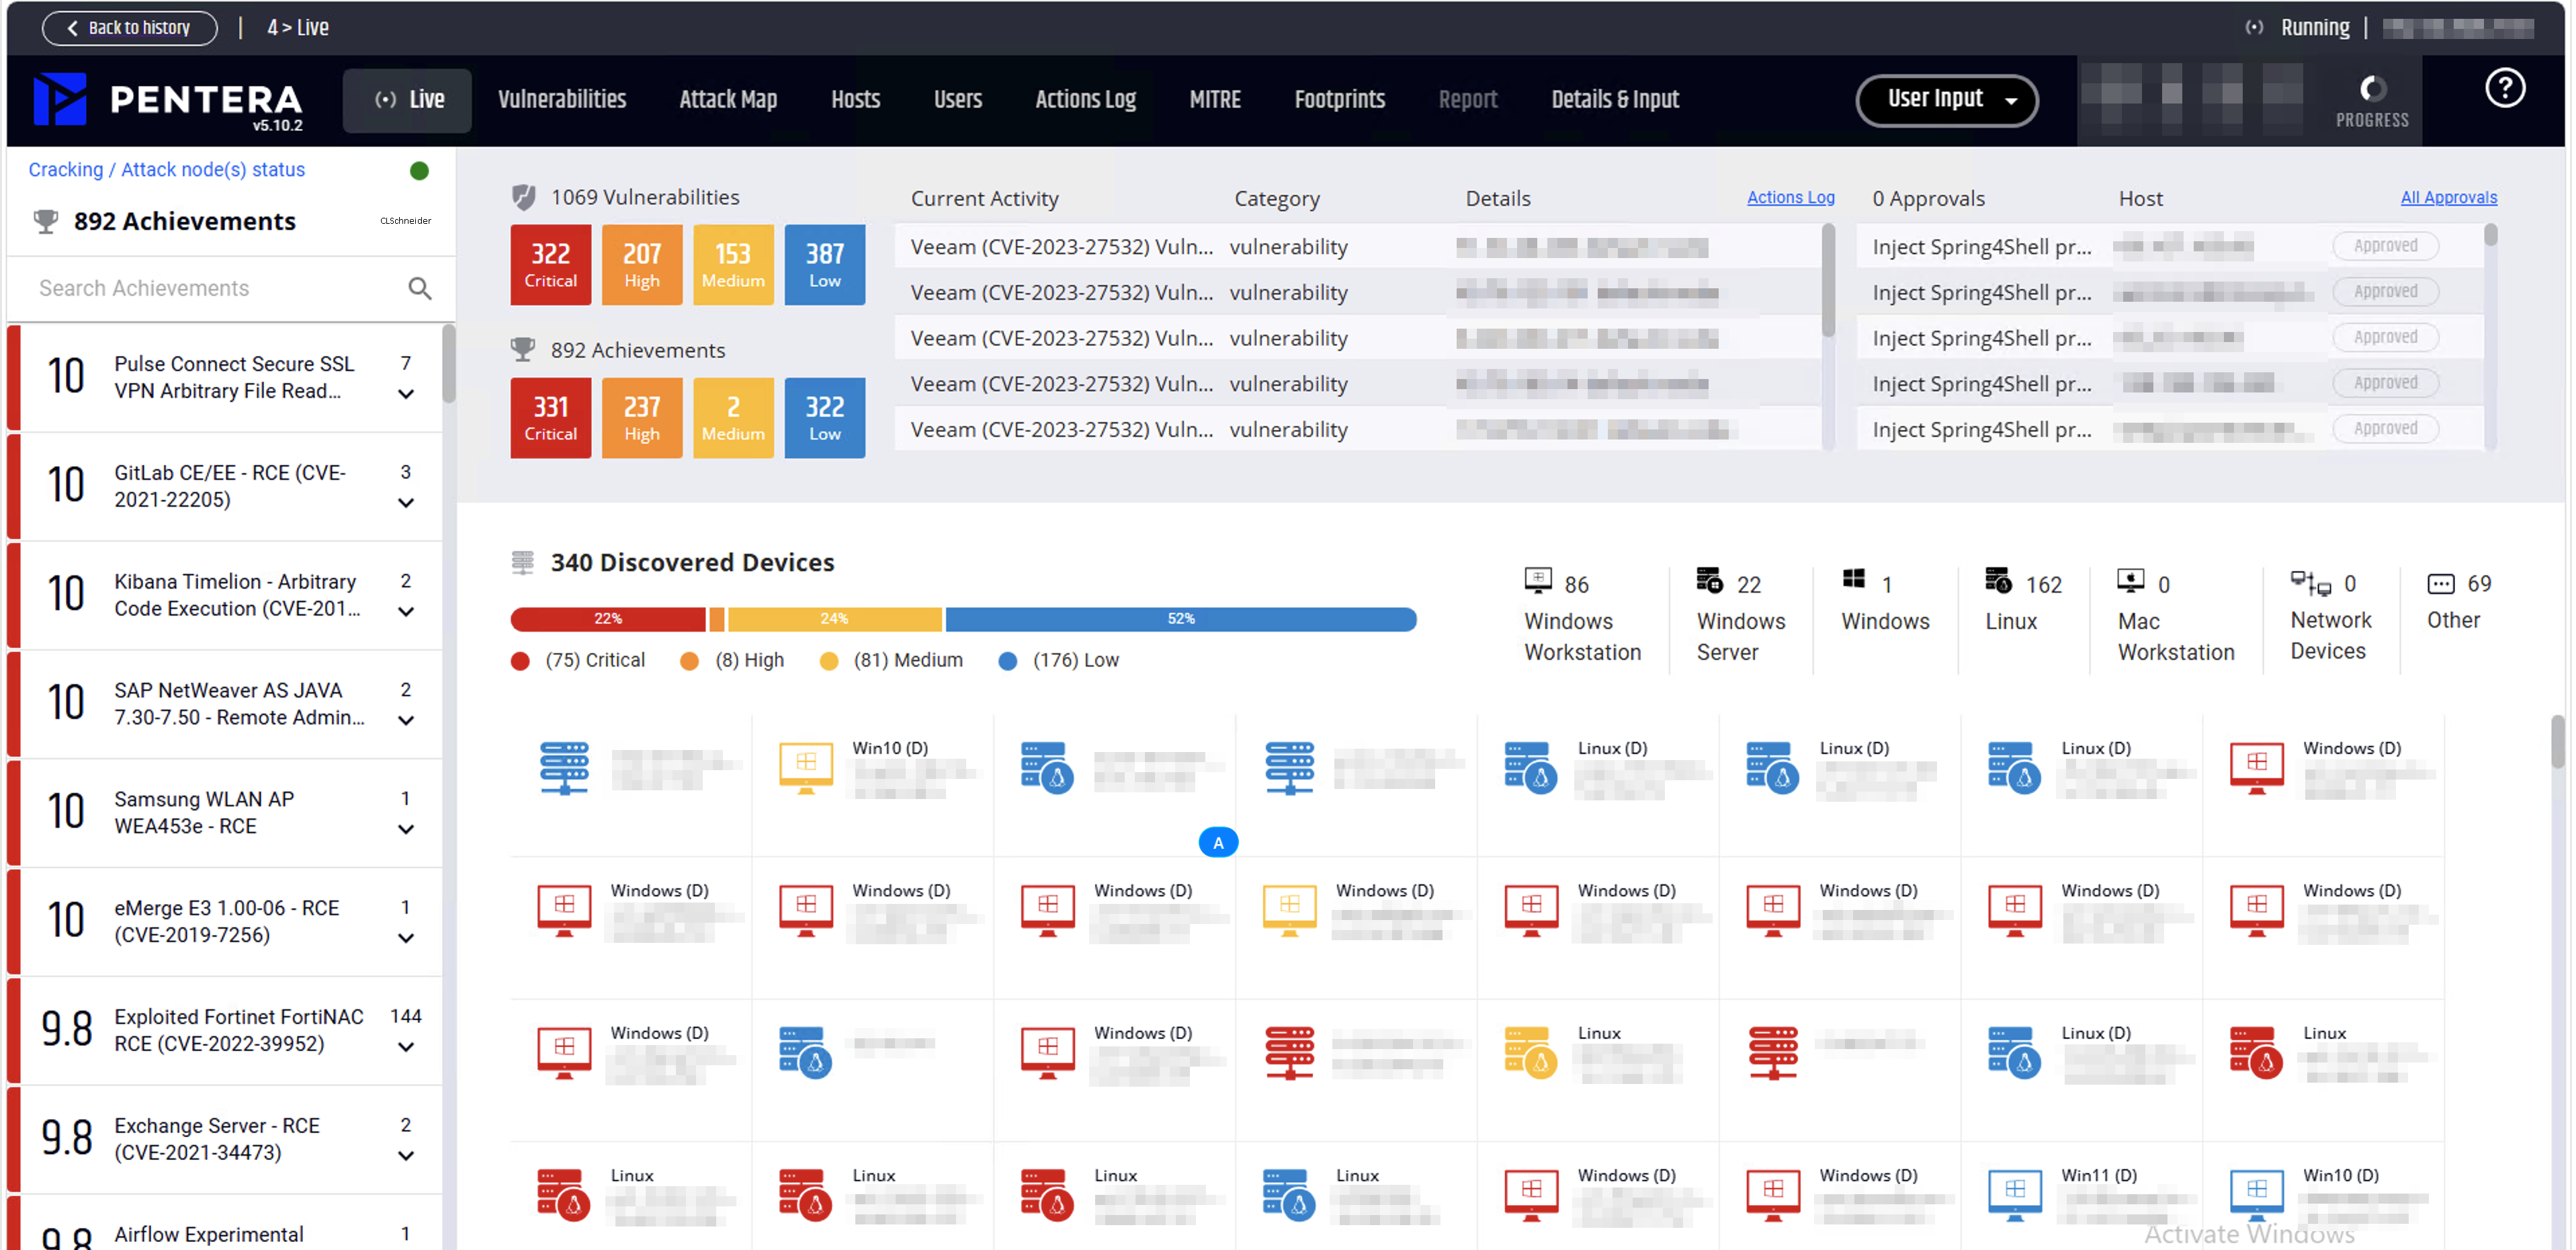The width and height of the screenshot is (2576, 1250).
Task: Select the yellow Win10 (D) workstation icon
Action: pos(805,768)
